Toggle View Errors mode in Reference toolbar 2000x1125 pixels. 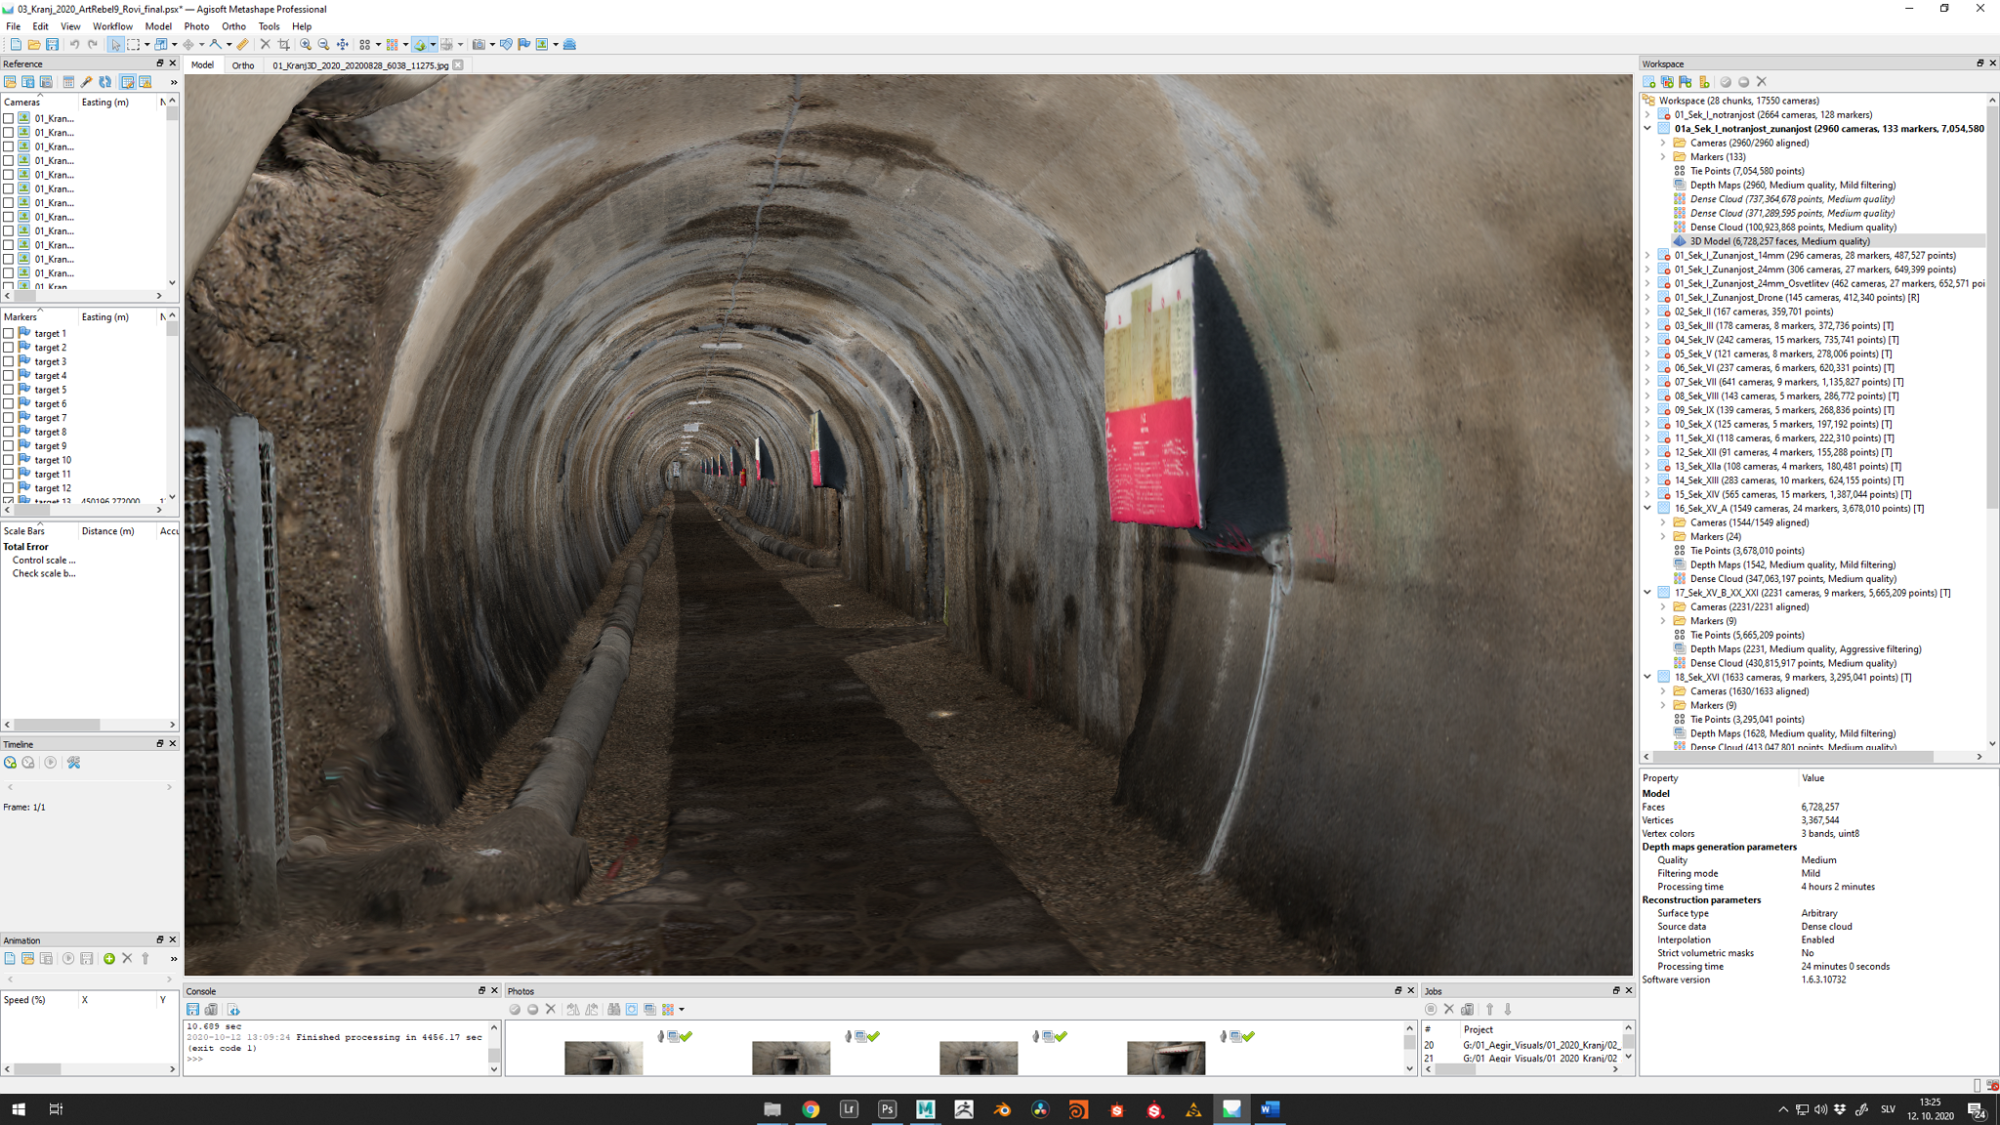[x=145, y=82]
